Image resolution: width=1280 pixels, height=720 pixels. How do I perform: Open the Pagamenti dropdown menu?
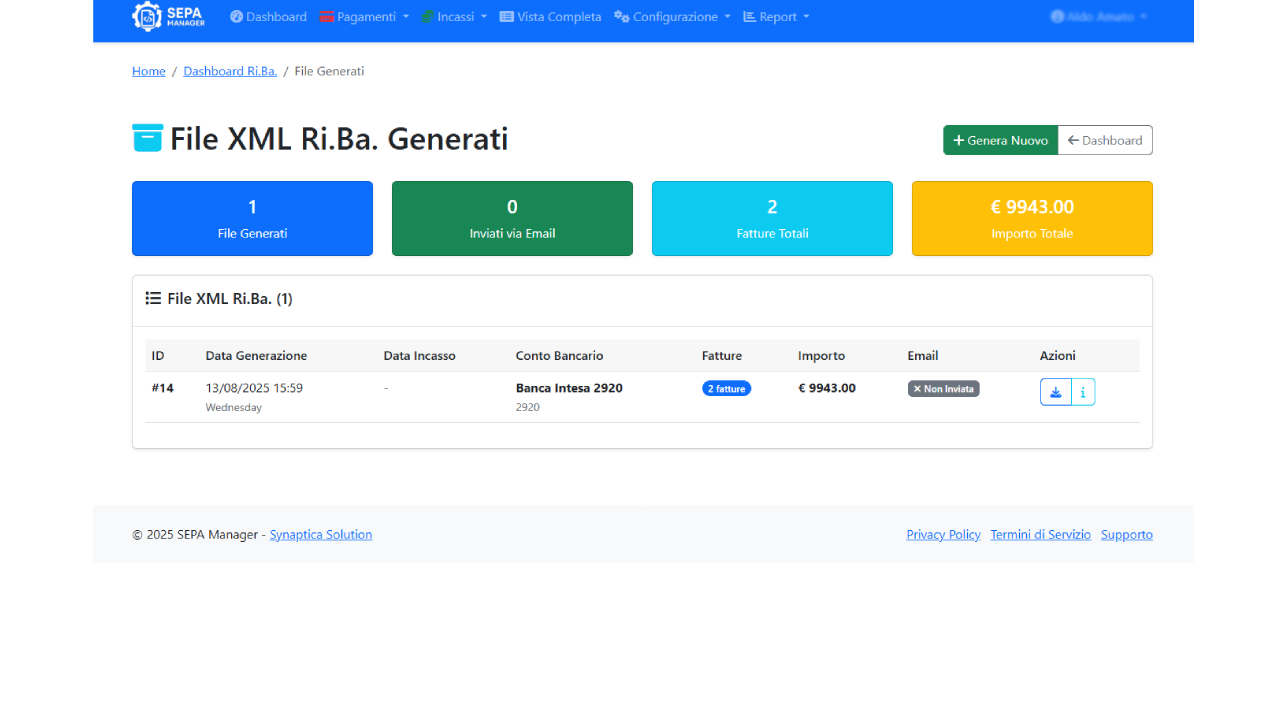(x=364, y=17)
